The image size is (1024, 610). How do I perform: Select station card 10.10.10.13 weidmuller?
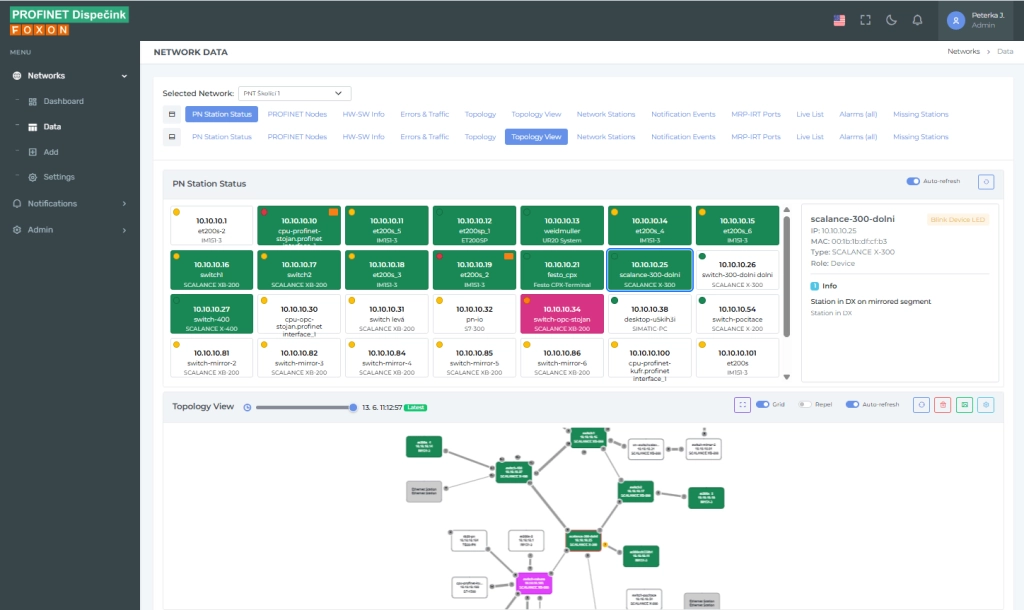pyautogui.click(x=562, y=225)
